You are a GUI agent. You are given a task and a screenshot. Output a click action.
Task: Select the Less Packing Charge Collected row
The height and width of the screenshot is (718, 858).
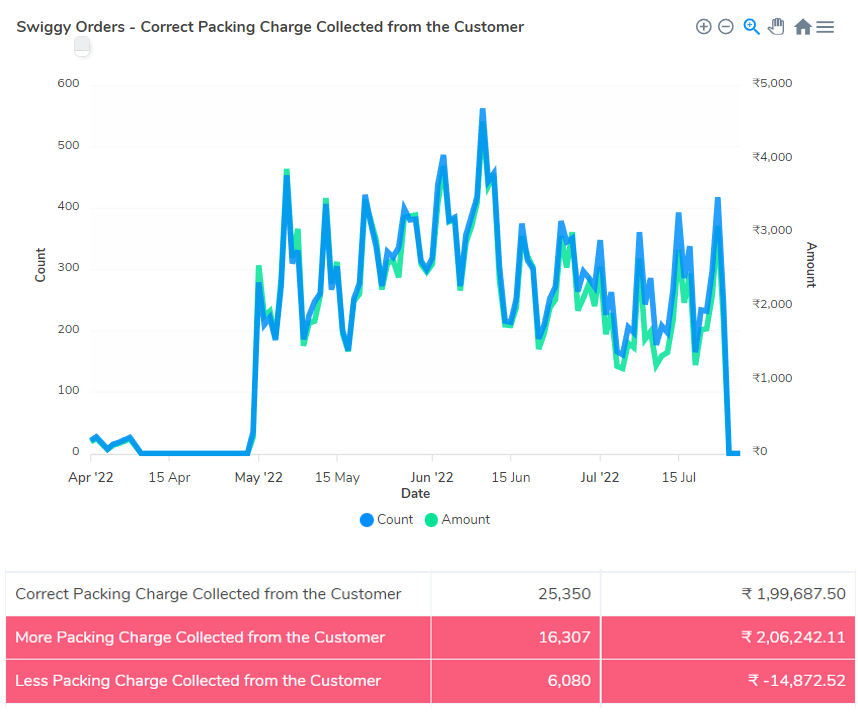coord(430,681)
